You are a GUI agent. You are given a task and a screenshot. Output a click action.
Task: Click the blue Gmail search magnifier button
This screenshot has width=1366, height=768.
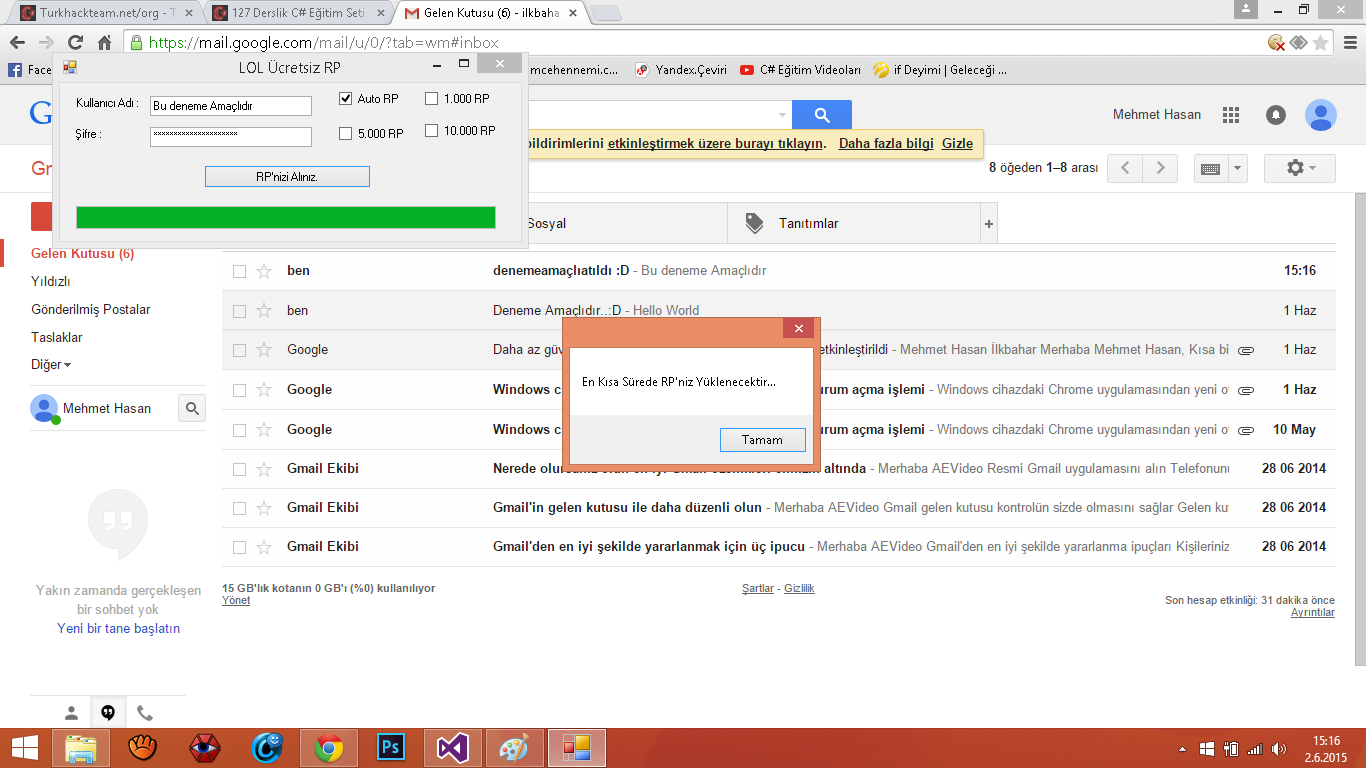tap(822, 115)
